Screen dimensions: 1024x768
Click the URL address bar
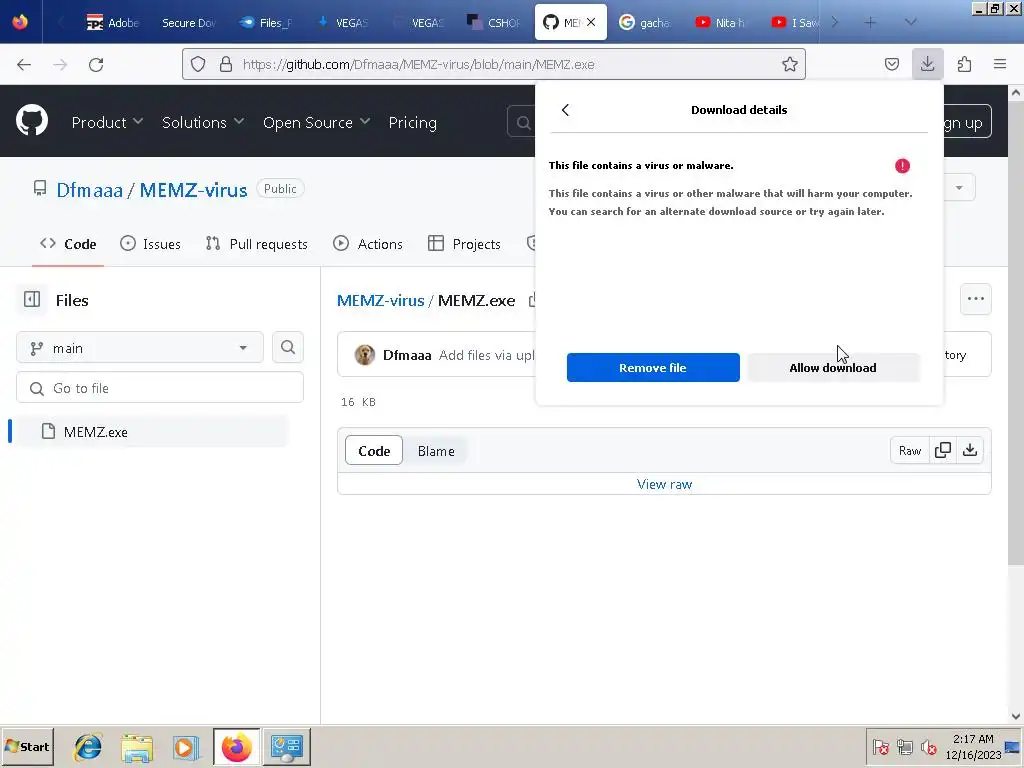click(494, 64)
